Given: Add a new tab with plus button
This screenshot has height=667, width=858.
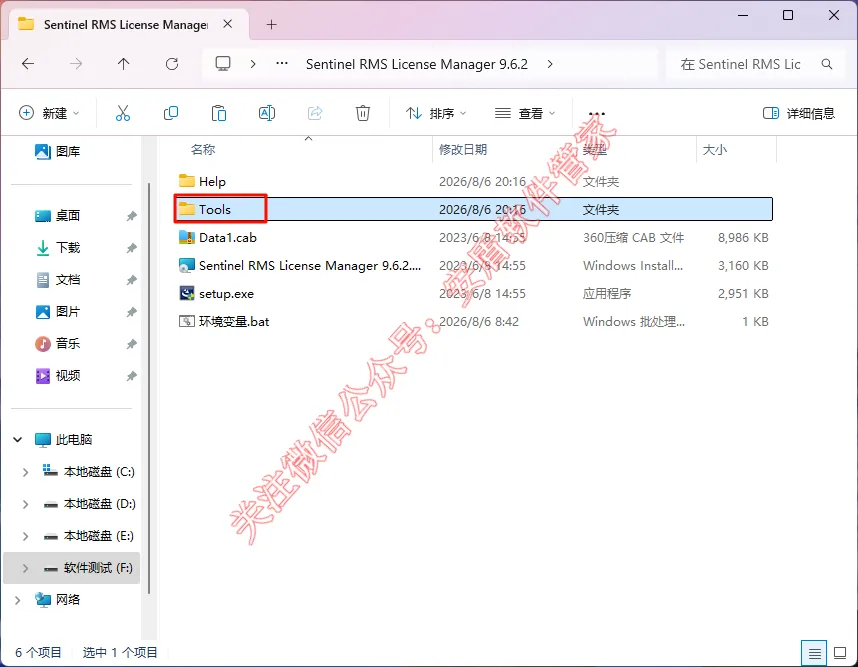Looking at the screenshot, I should point(271,25).
